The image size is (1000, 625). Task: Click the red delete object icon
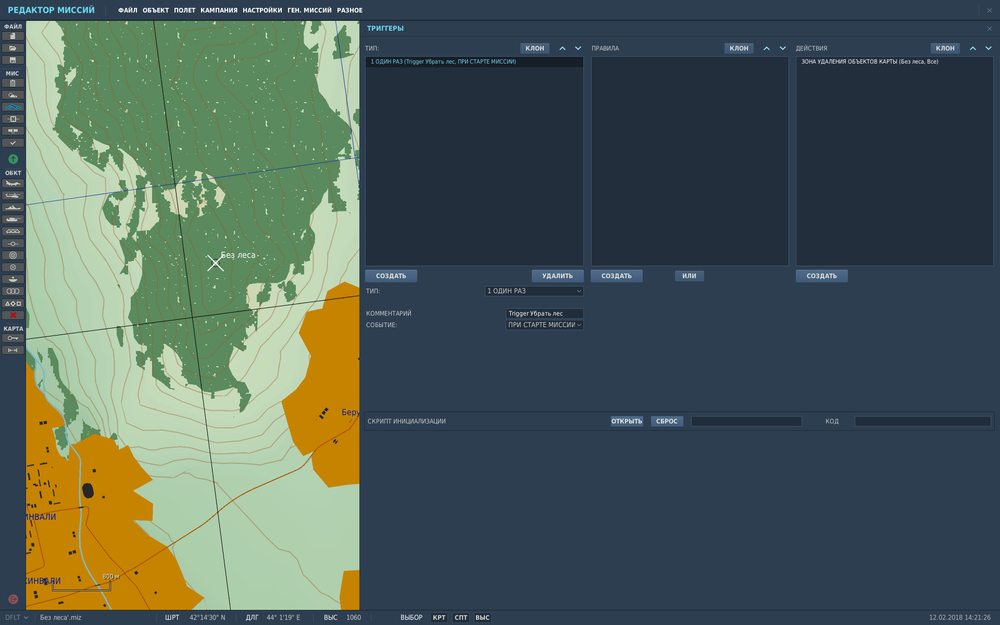pos(13,315)
